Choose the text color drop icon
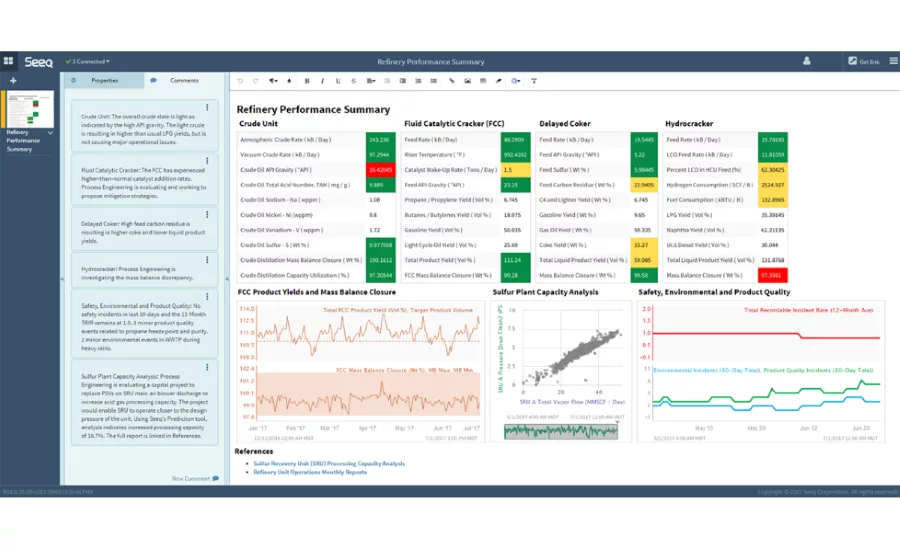Image resolution: width=900 pixels, height=550 pixels. [289, 81]
